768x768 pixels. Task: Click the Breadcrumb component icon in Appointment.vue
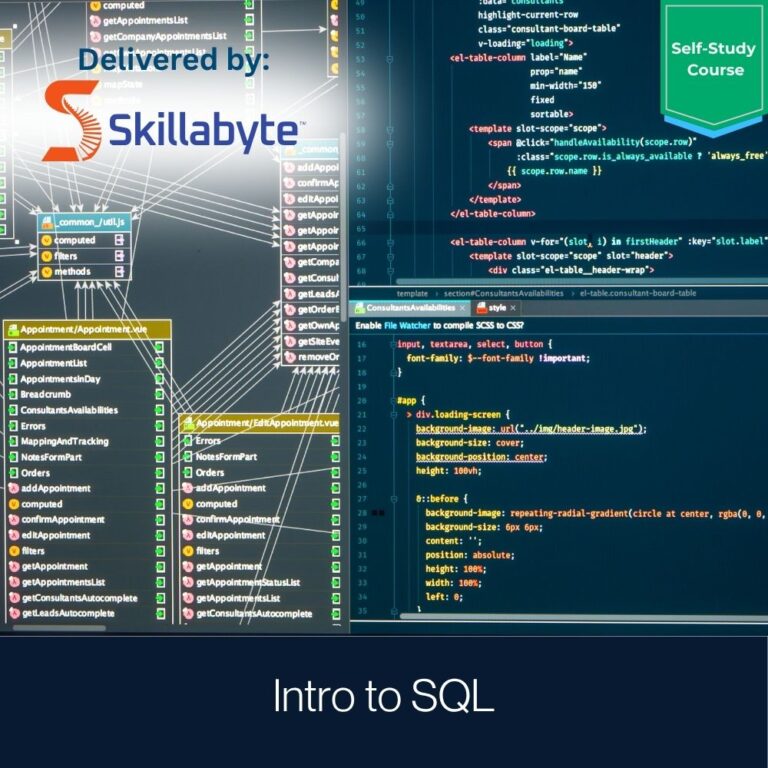(13, 394)
